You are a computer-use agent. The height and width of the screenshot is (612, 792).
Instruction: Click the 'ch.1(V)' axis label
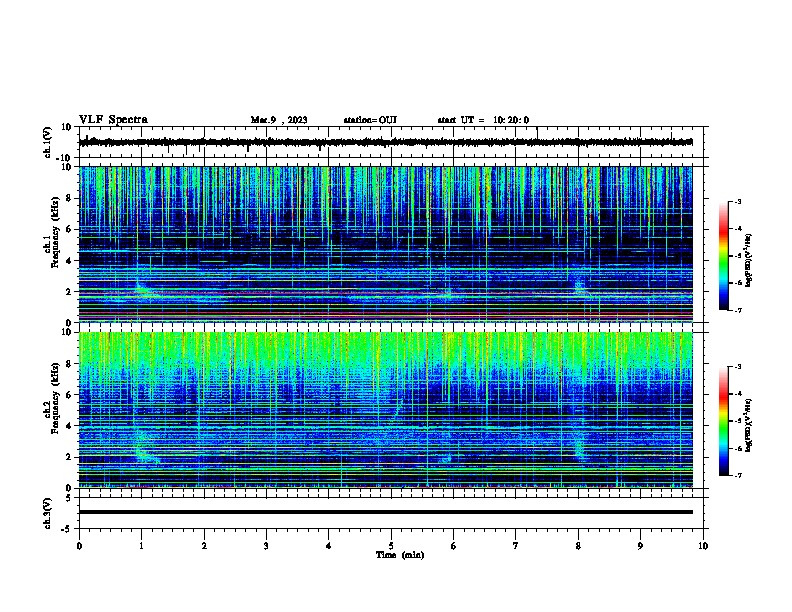[48, 142]
